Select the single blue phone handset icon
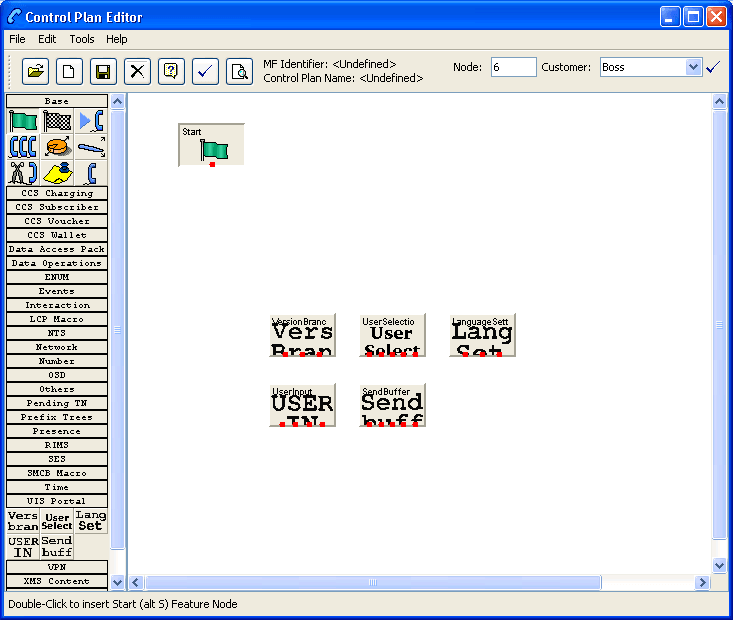This screenshot has height=620, width=733. click(x=91, y=173)
